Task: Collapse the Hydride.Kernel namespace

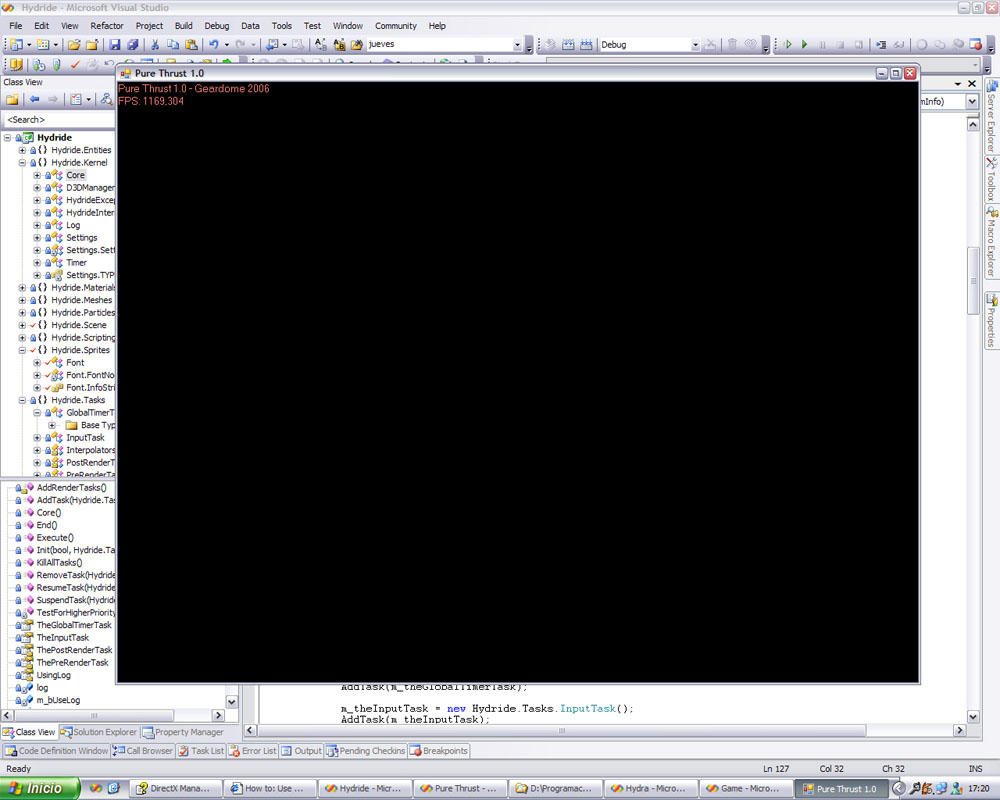Action: pos(22,163)
